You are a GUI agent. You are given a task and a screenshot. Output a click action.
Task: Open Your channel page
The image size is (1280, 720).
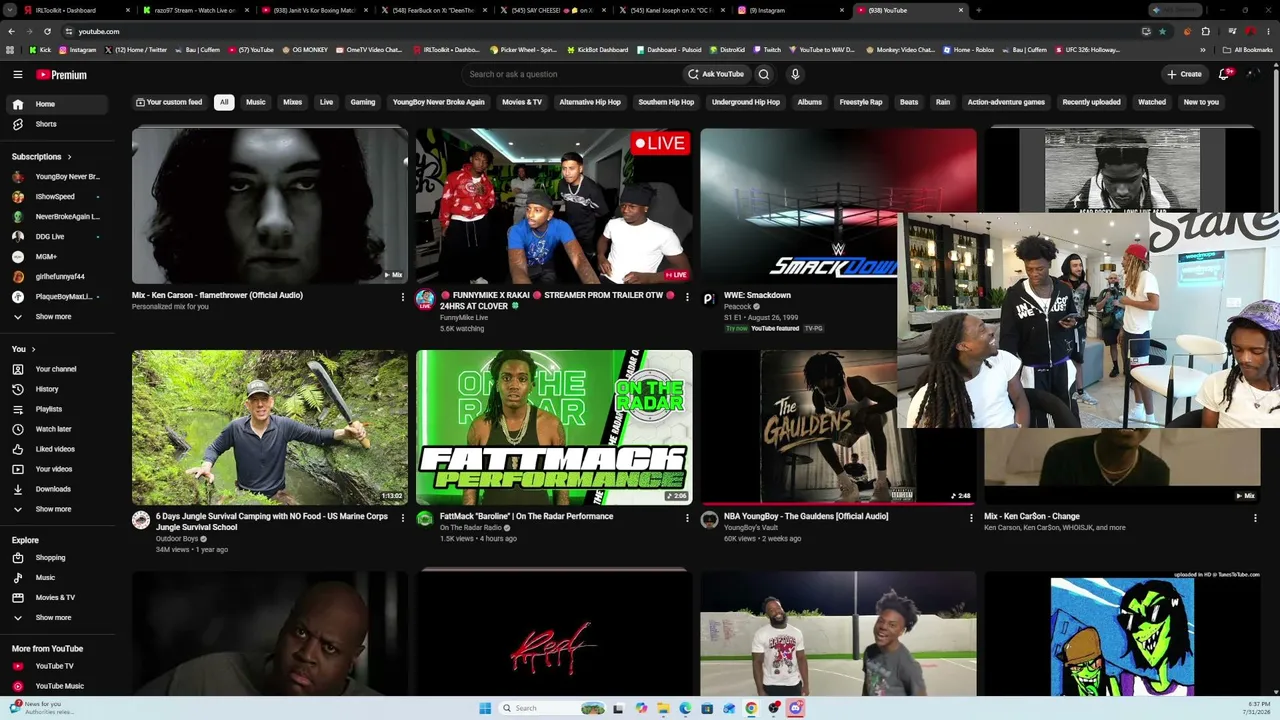(x=59, y=369)
